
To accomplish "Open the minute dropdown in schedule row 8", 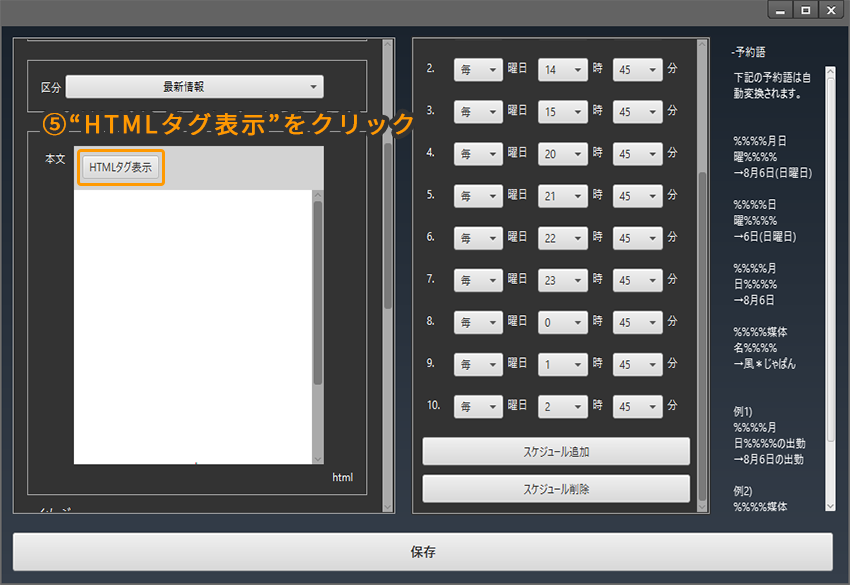I will tap(638, 322).
